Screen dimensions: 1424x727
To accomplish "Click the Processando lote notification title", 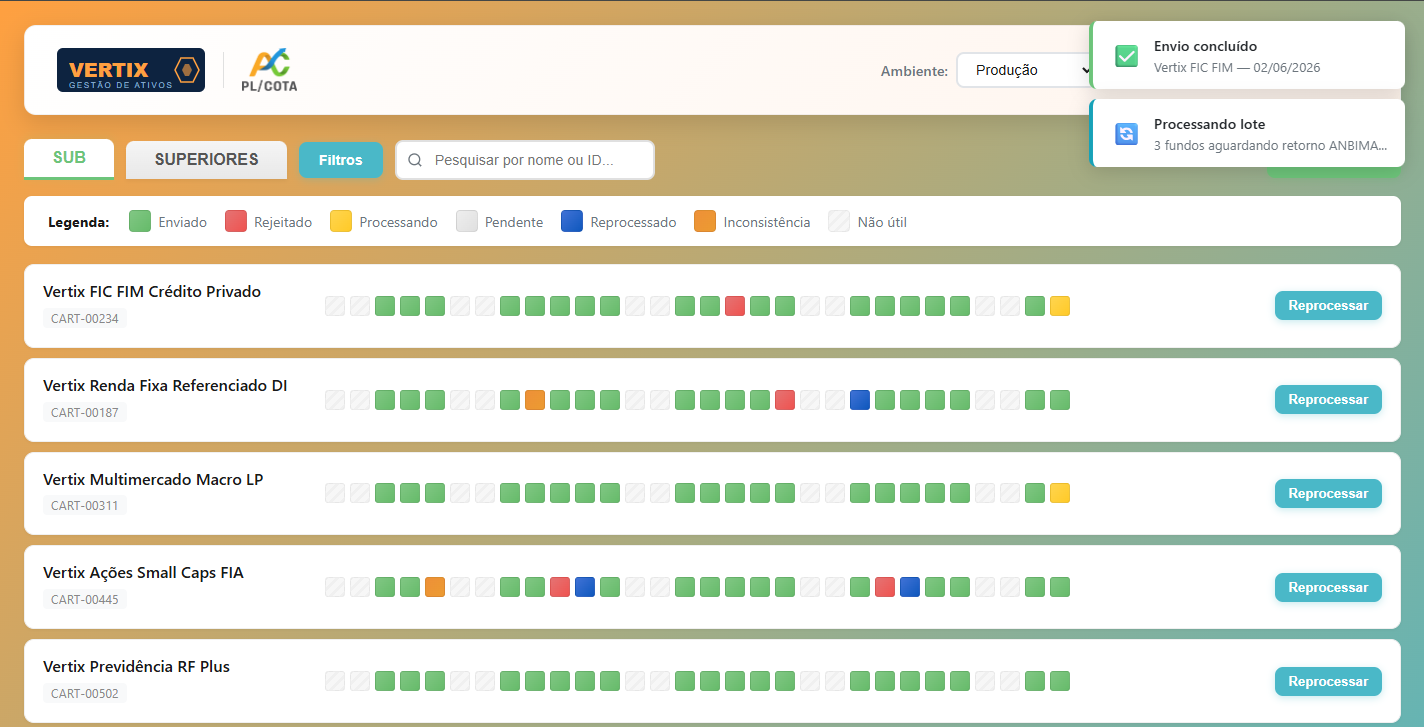I will point(1209,124).
